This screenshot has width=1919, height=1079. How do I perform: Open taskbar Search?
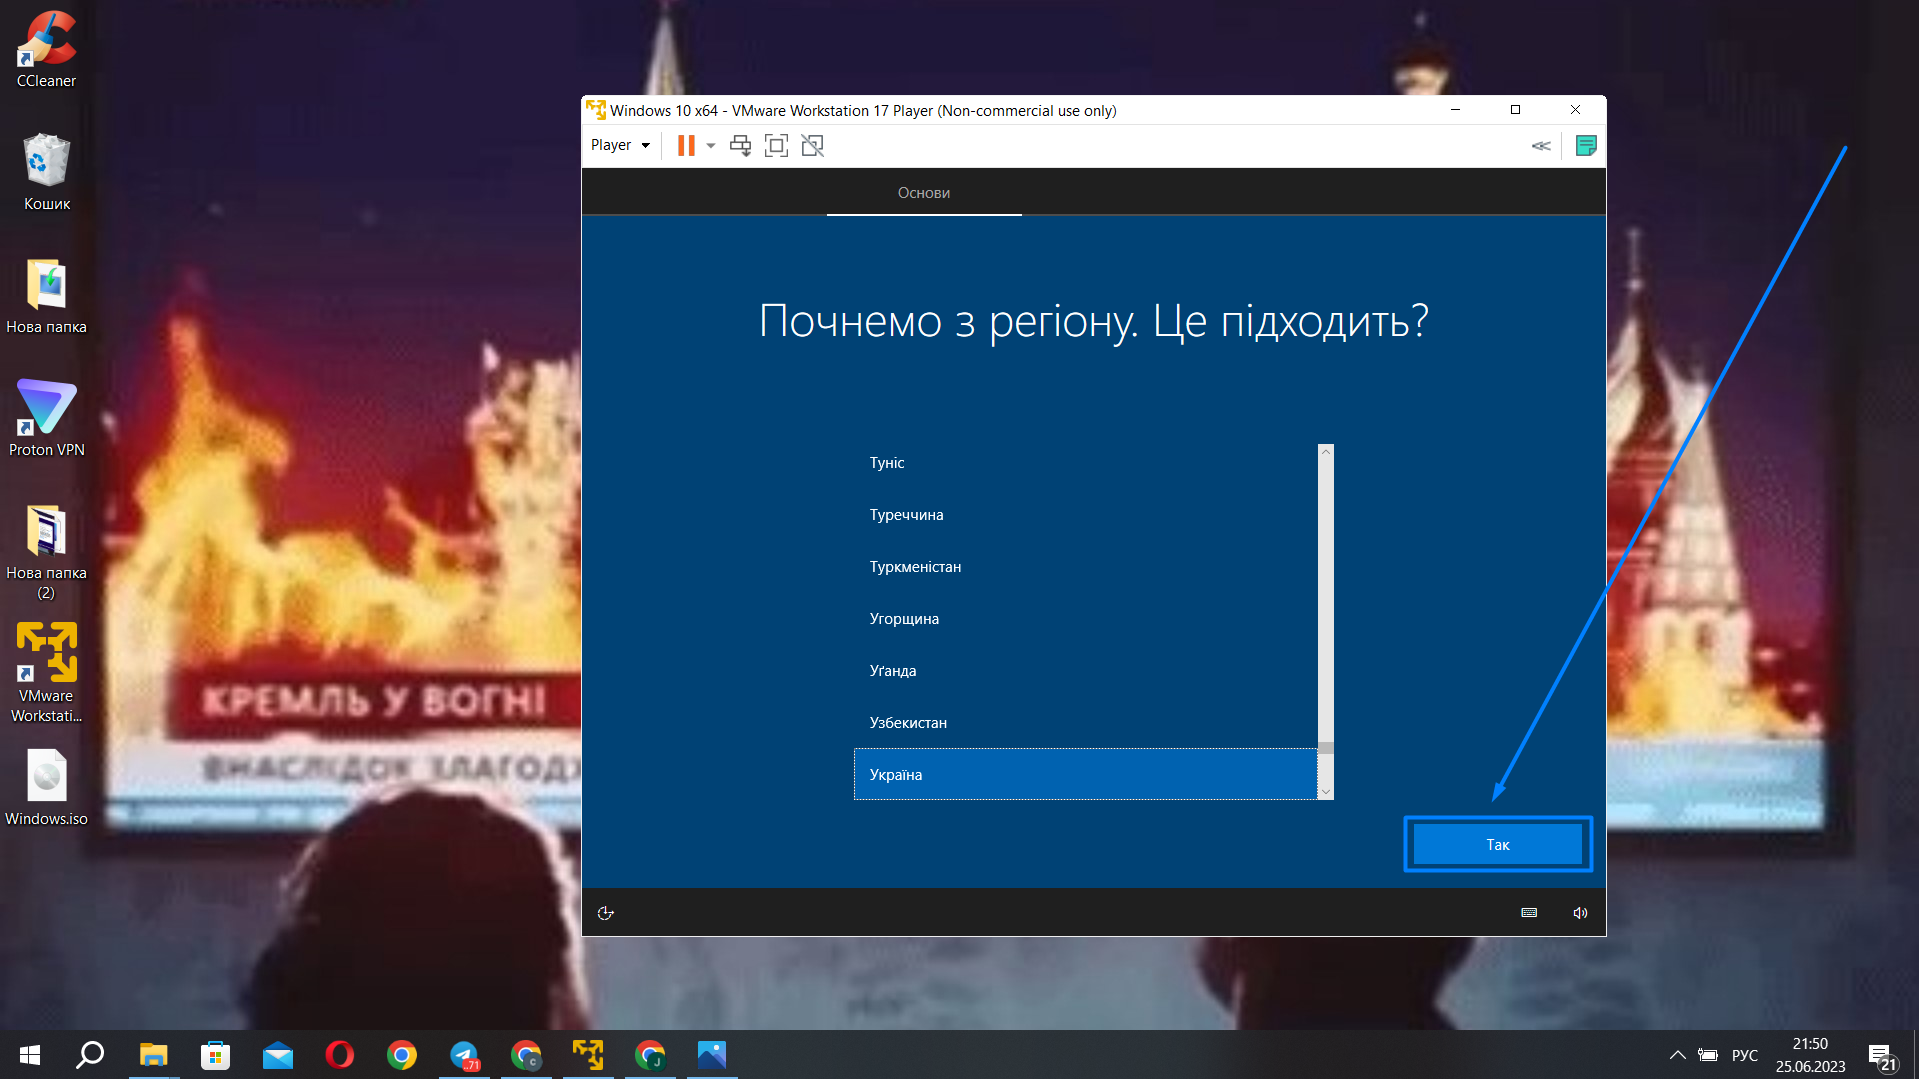point(91,1055)
